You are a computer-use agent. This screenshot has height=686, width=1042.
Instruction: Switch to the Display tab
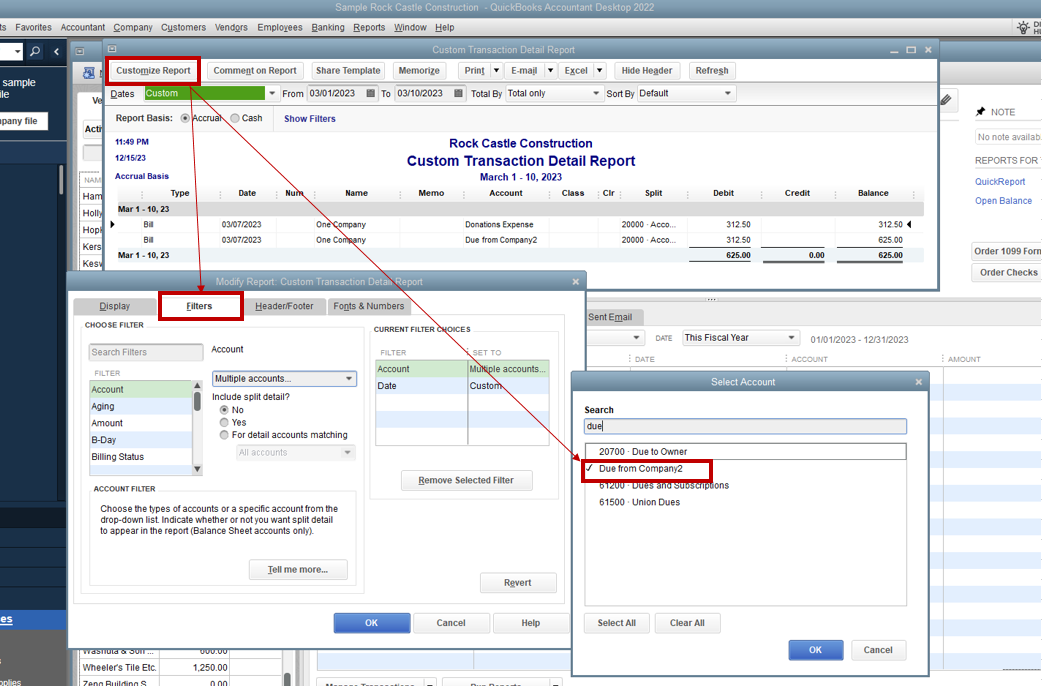[114, 306]
